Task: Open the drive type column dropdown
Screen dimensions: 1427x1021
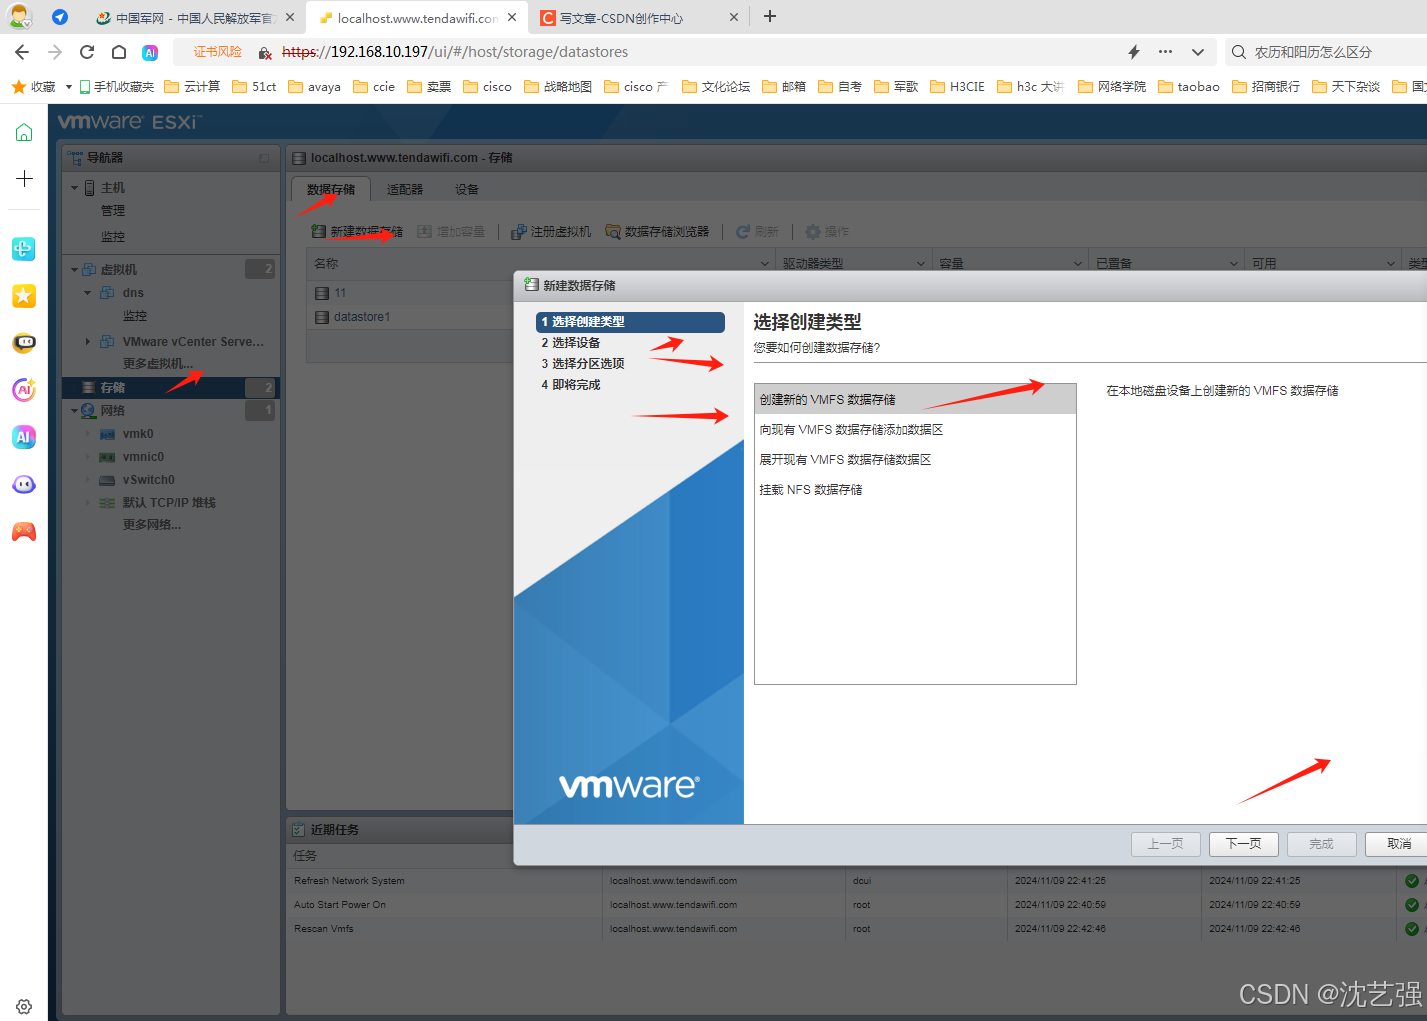Action: click(921, 264)
